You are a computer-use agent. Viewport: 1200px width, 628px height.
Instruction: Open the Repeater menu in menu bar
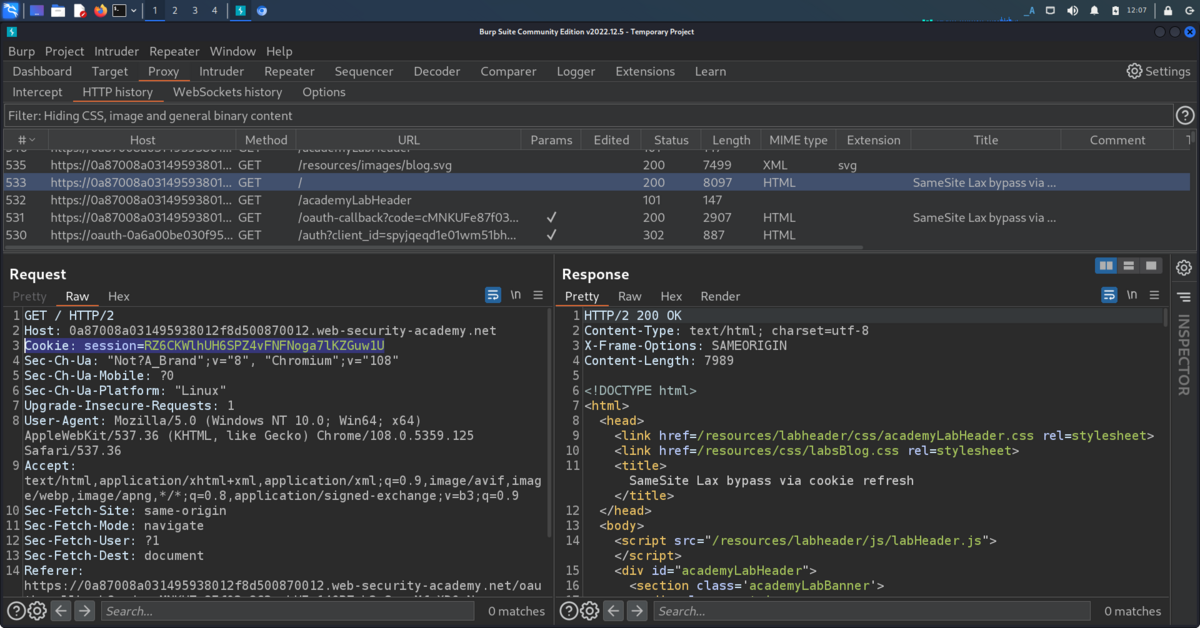174,51
